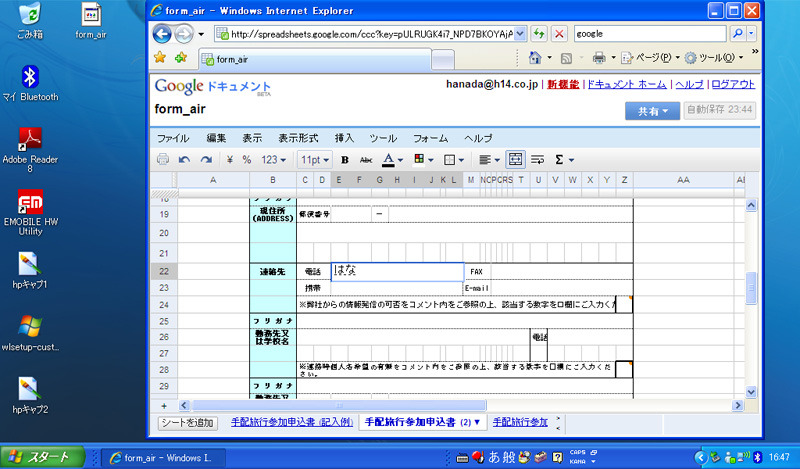The height and width of the screenshot is (469, 800).
Task: Stop loading the page
Action: 559,34
